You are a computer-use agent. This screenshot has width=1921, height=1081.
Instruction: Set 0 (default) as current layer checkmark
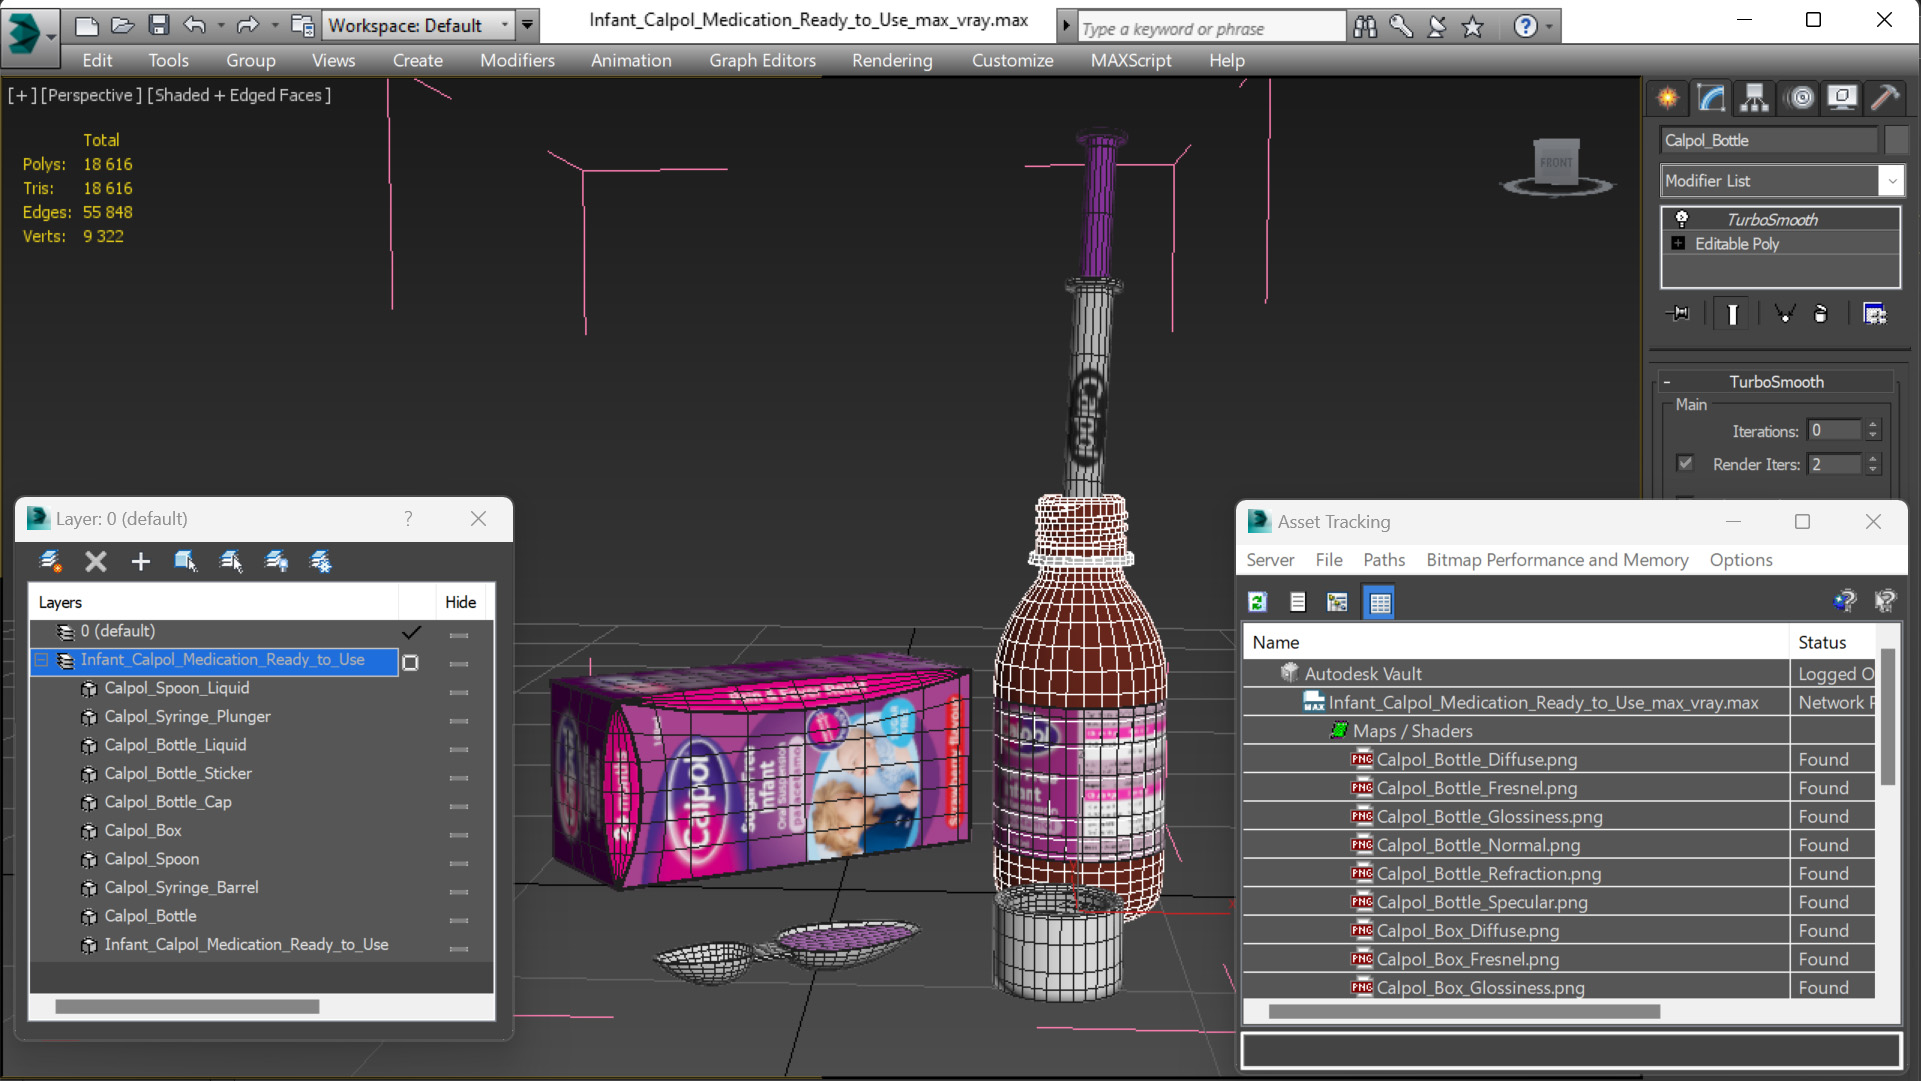pos(411,632)
